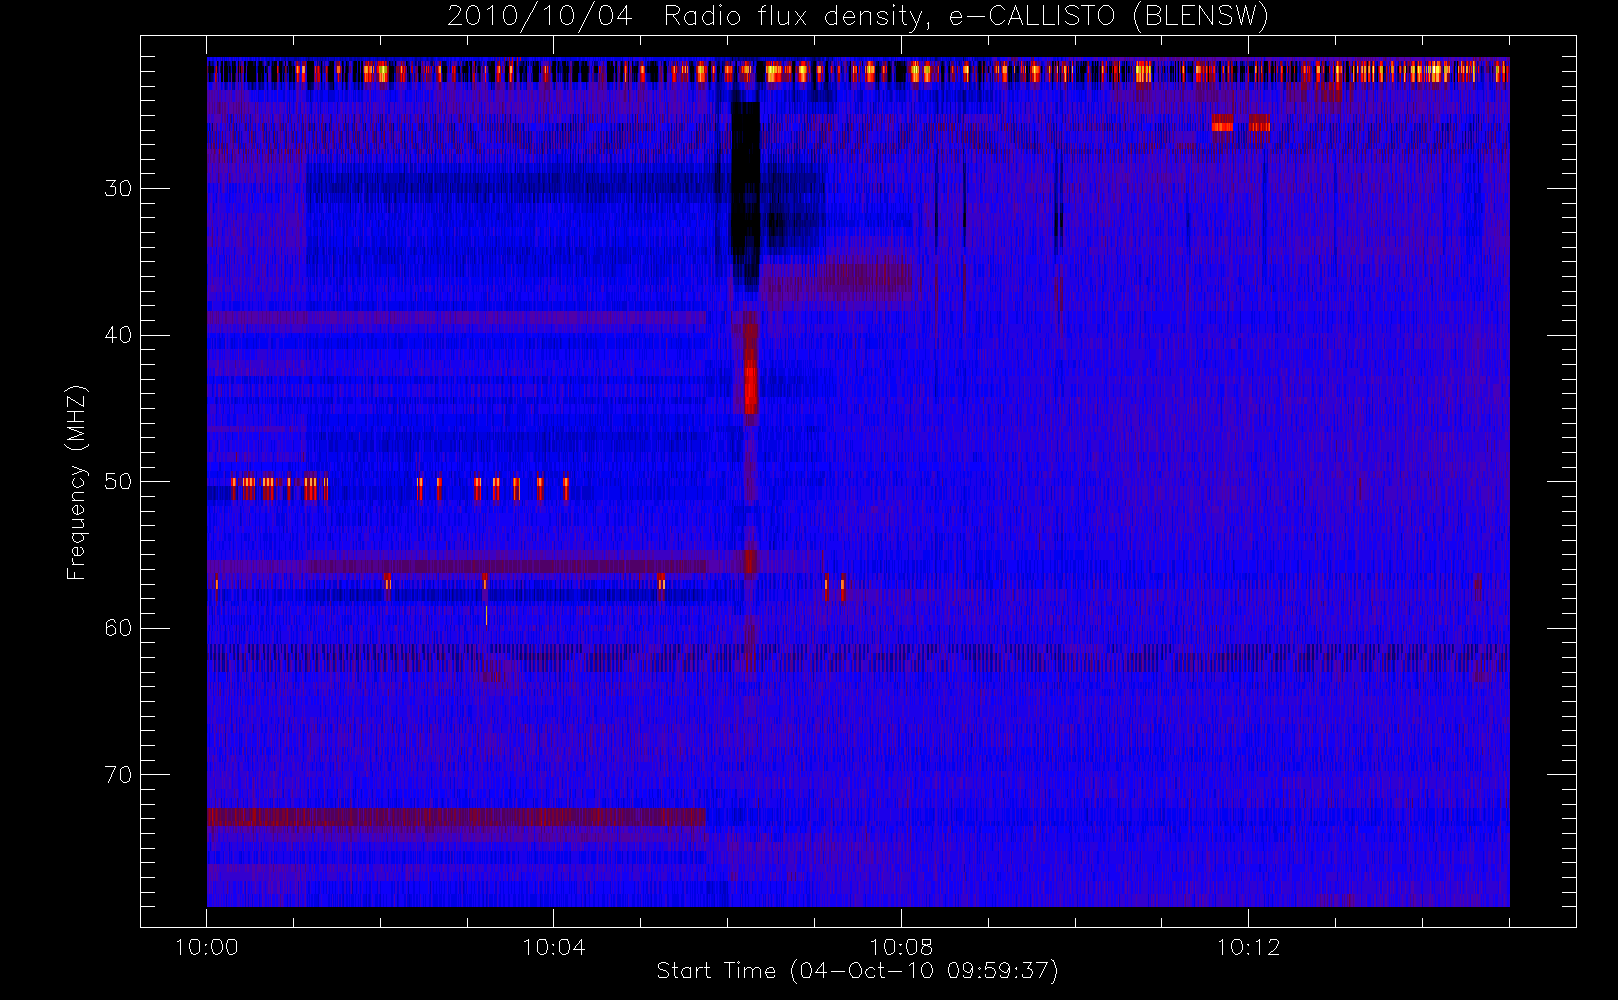Screen dimensions: 1618x1000
Task: Click the '10:04' time tick label
Action: click(553, 947)
